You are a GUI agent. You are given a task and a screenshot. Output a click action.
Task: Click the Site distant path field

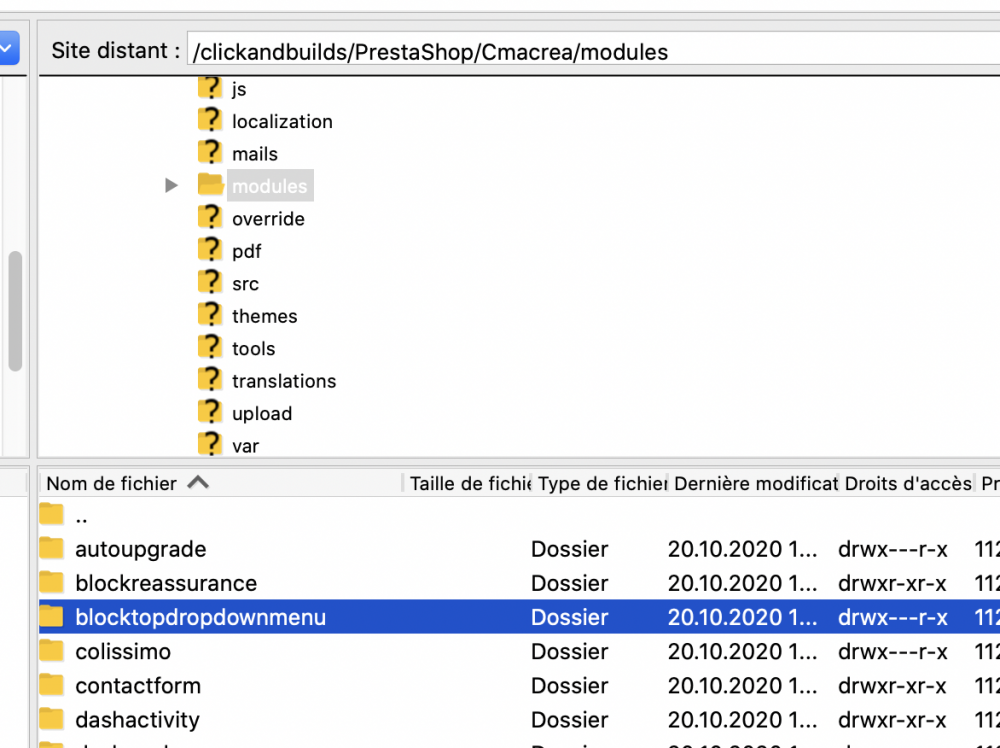pos(590,52)
